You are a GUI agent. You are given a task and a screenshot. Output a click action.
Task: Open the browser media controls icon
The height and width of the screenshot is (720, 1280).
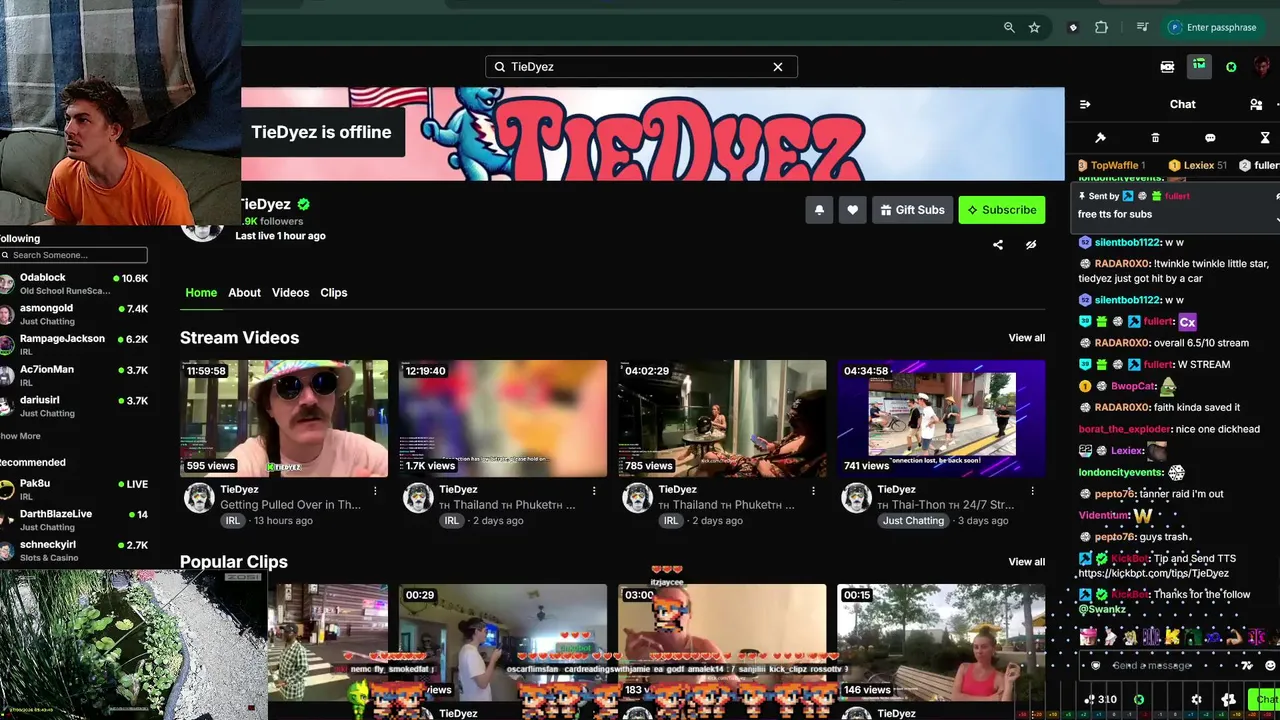[x=1142, y=28]
